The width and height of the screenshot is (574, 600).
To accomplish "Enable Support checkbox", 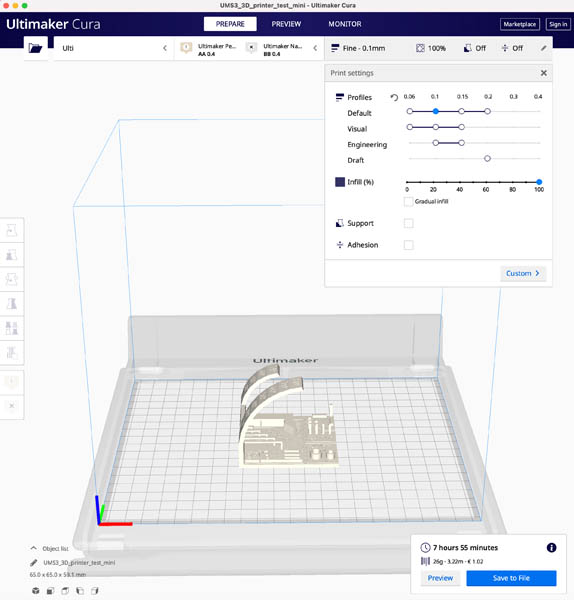I will click(x=408, y=223).
